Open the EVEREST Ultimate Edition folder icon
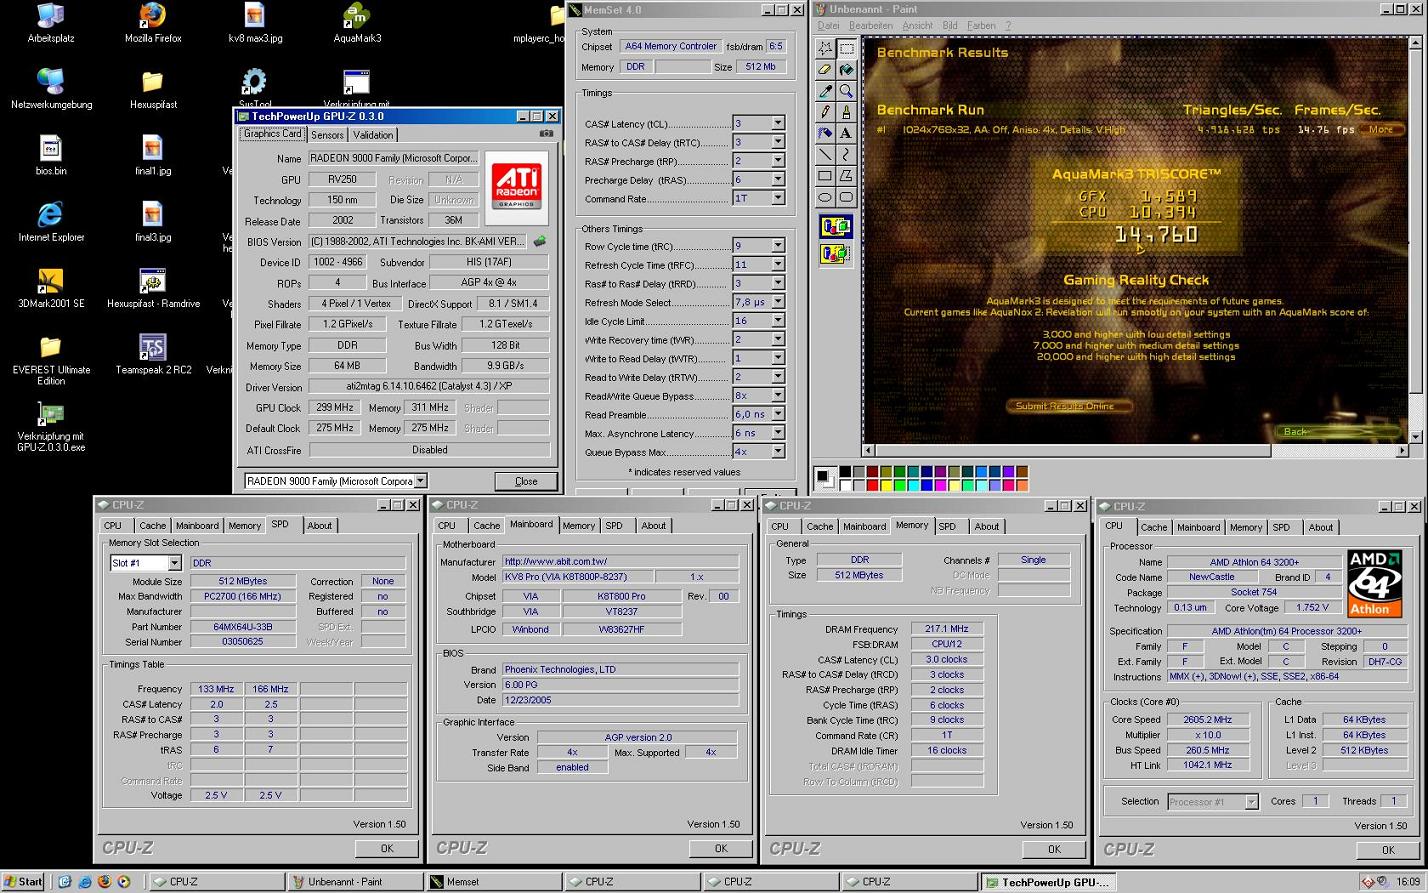Viewport: 1428px width, 893px height. [x=51, y=360]
